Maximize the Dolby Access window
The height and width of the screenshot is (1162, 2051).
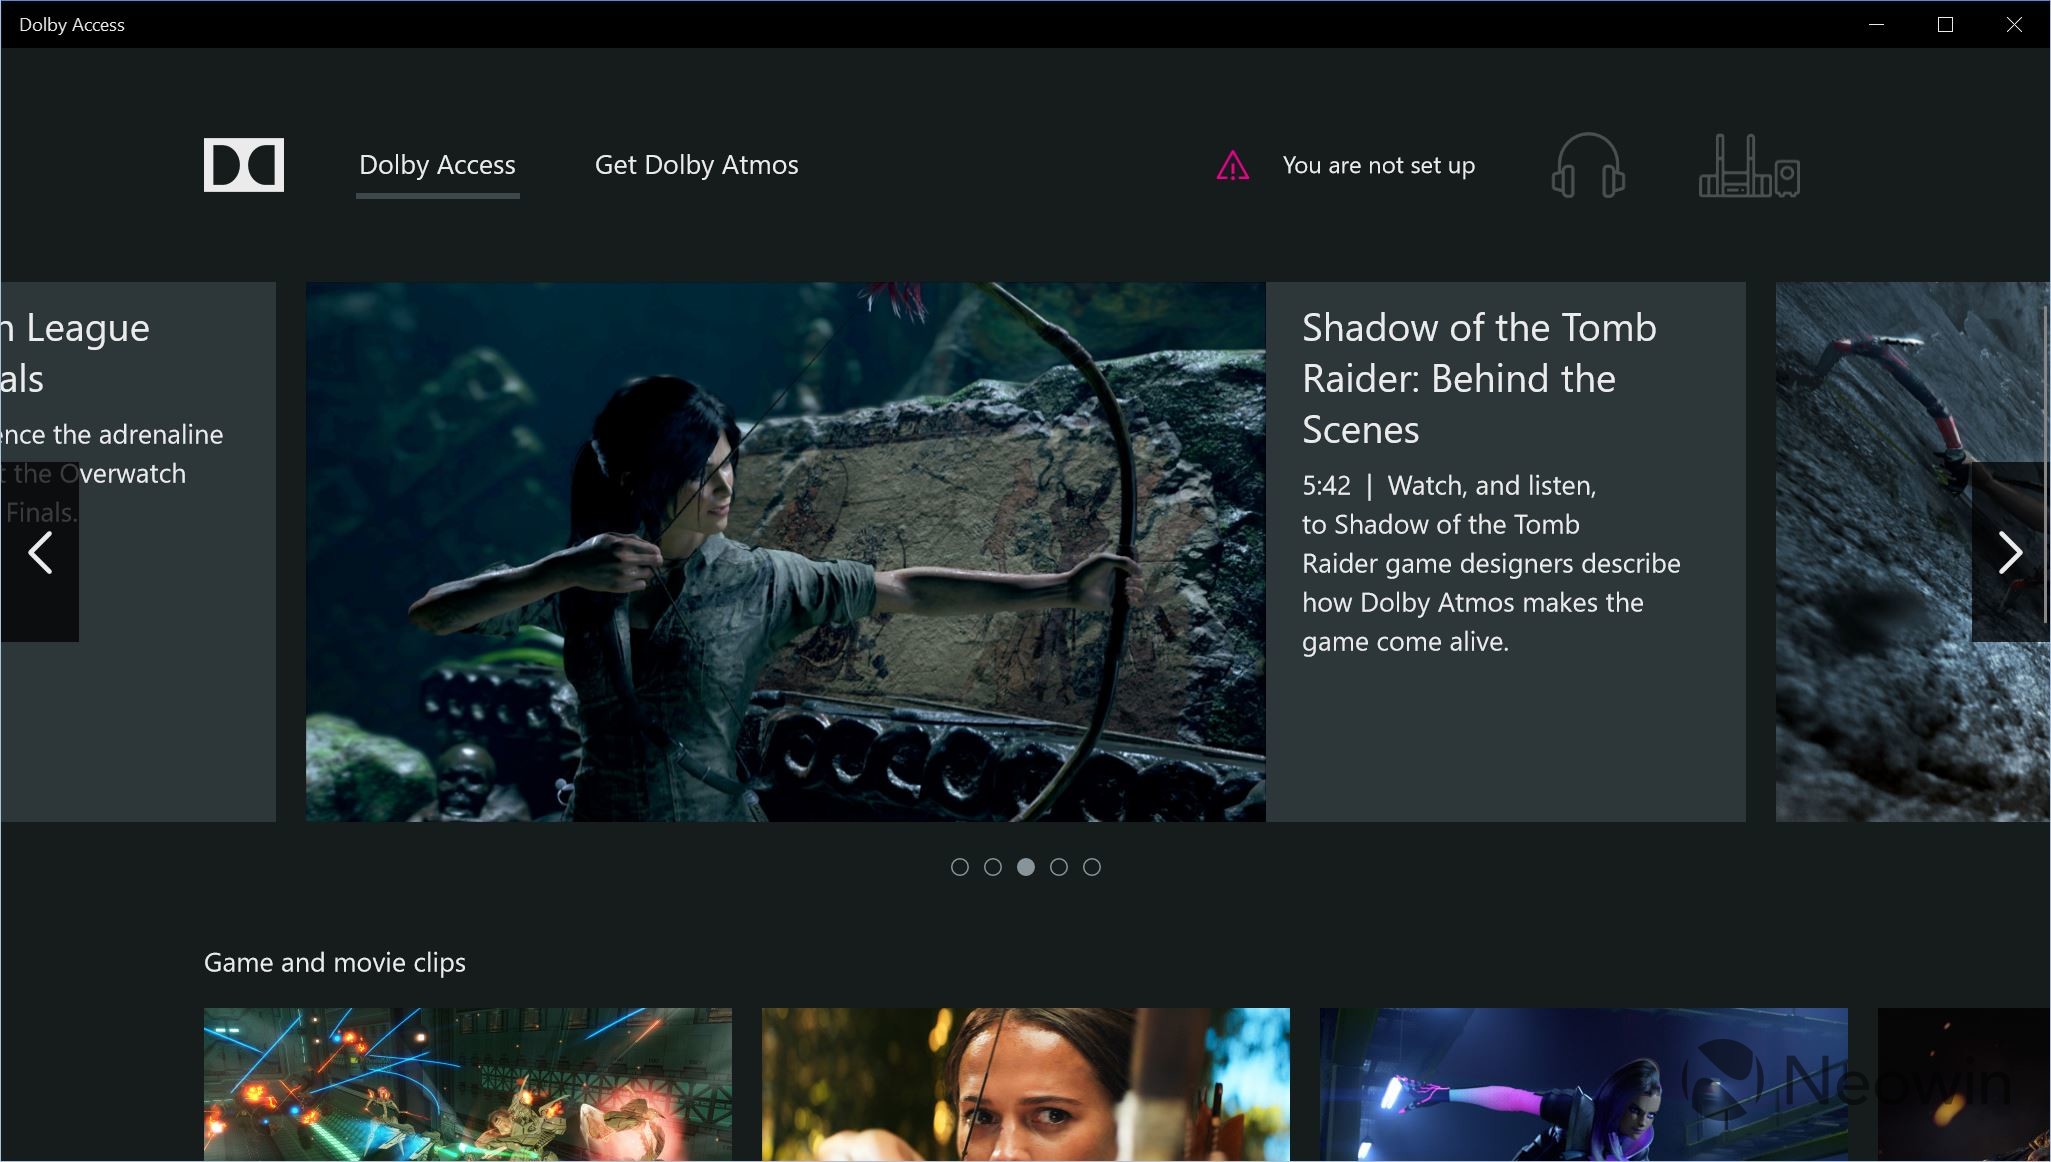pos(1945,24)
